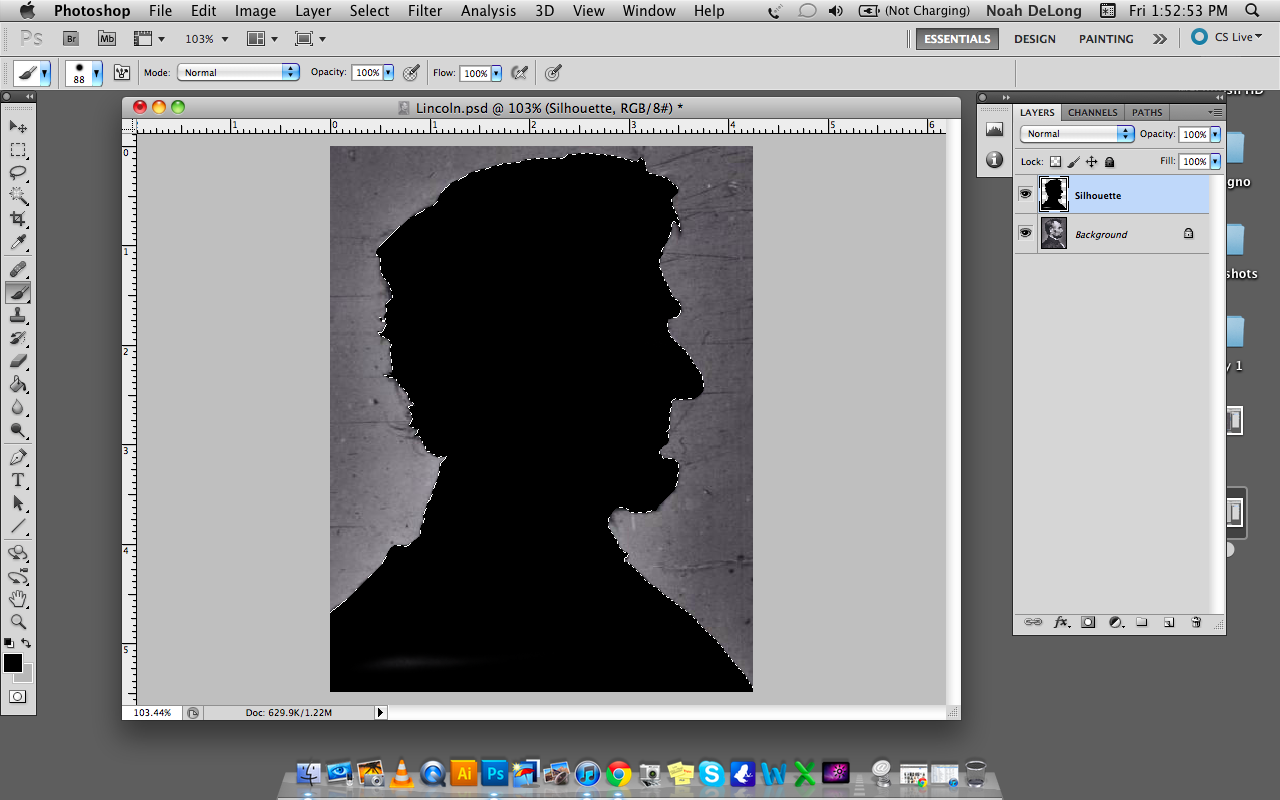Open the layer blend mode dropdown
1280x800 pixels.
pyautogui.click(x=1077, y=133)
